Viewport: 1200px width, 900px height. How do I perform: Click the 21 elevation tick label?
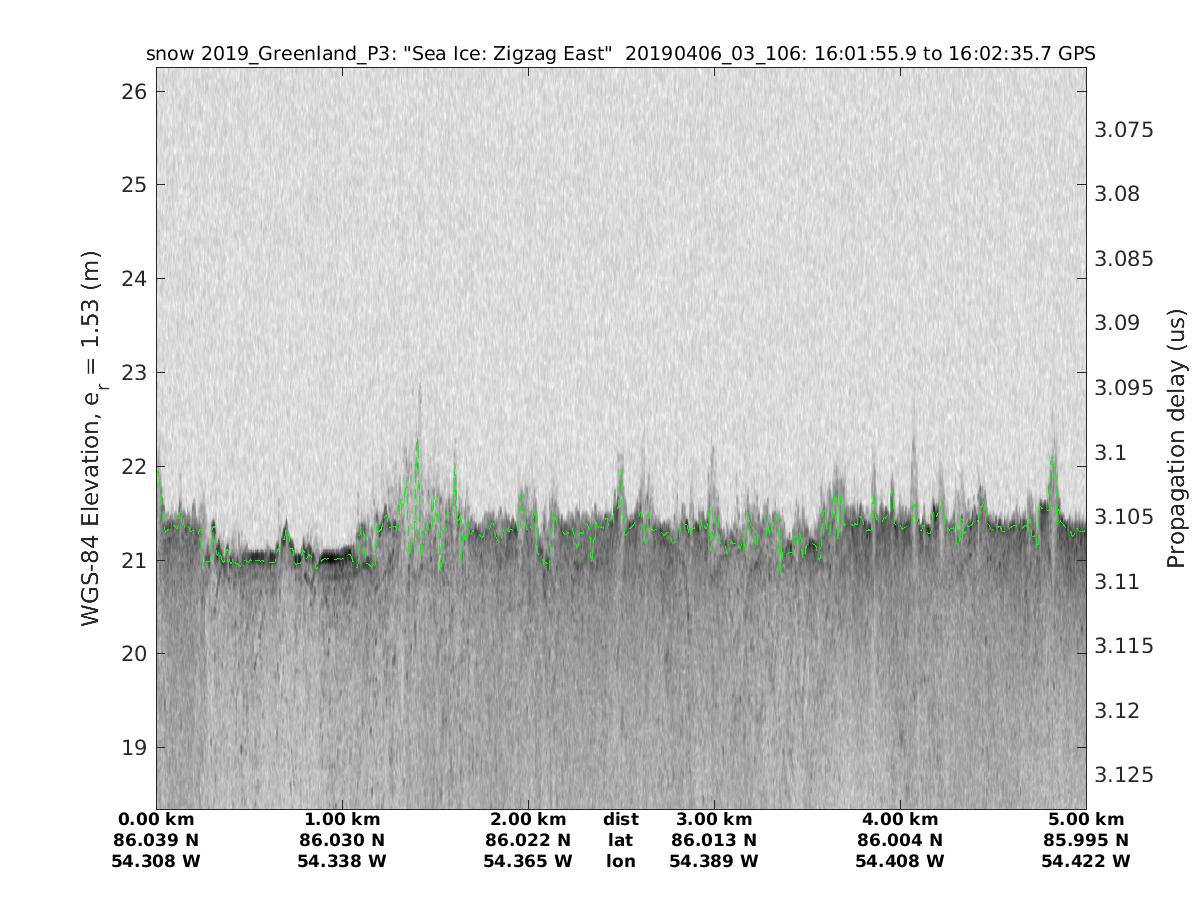133,560
